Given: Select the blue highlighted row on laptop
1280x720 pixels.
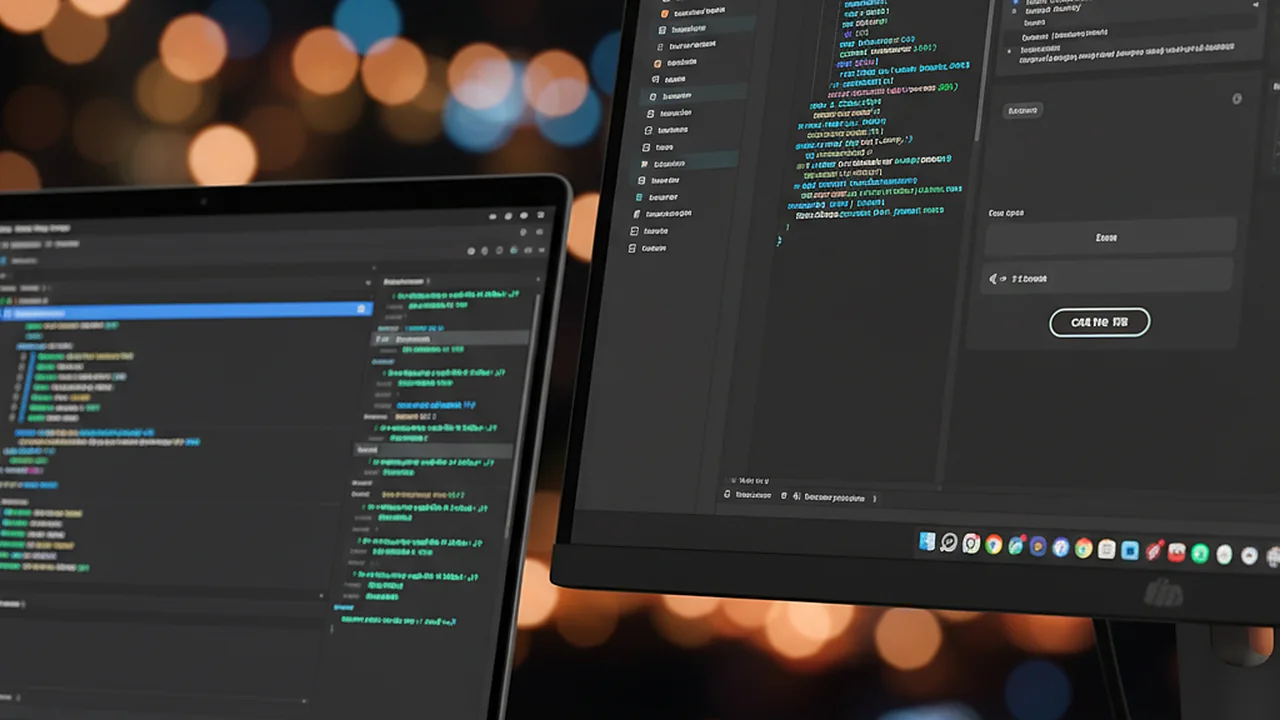Looking at the screenshot, I should [x=186, y=311].
